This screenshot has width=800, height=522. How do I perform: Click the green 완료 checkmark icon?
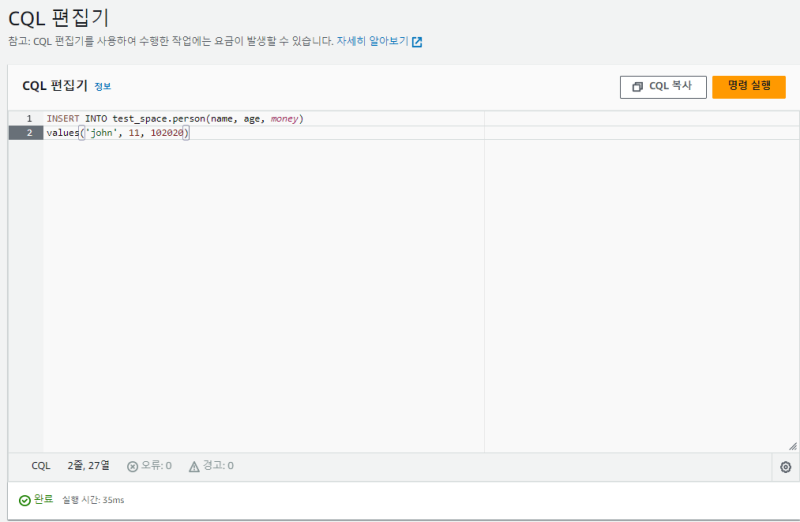pyautogui.click(x=24, y=500)
